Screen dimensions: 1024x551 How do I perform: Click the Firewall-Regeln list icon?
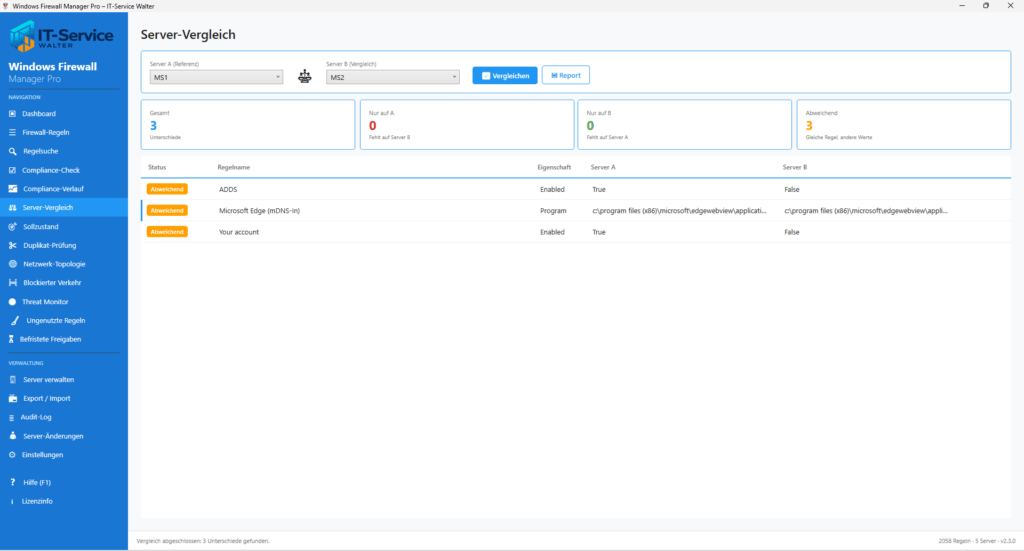(12, 133)
